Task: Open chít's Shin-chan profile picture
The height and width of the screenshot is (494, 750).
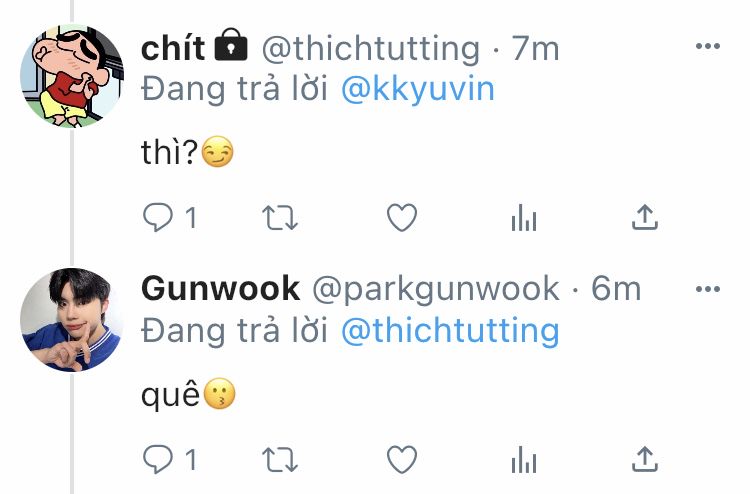Action: click(72, 76)
